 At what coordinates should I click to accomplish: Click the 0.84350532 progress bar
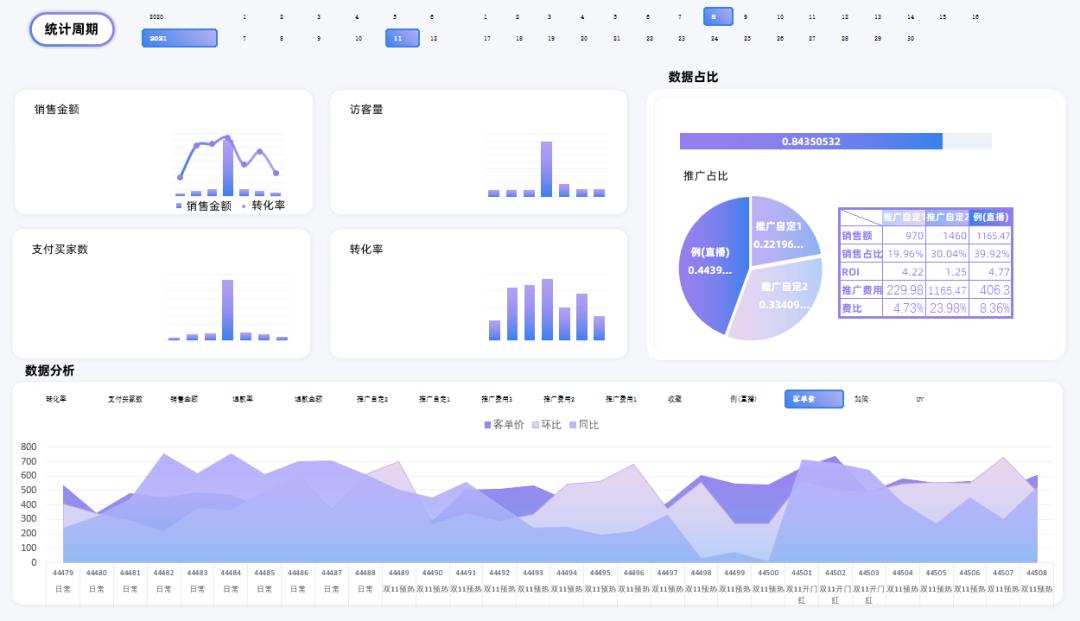(x=810, y=141)
